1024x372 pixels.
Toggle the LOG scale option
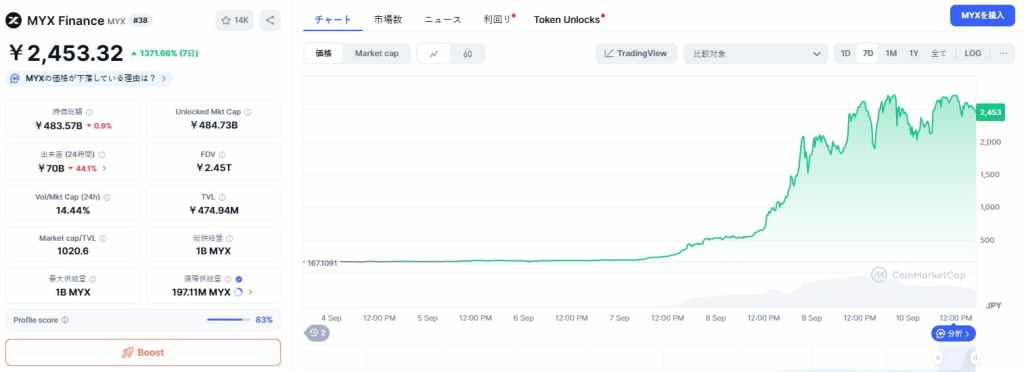(x=973, y=54)
